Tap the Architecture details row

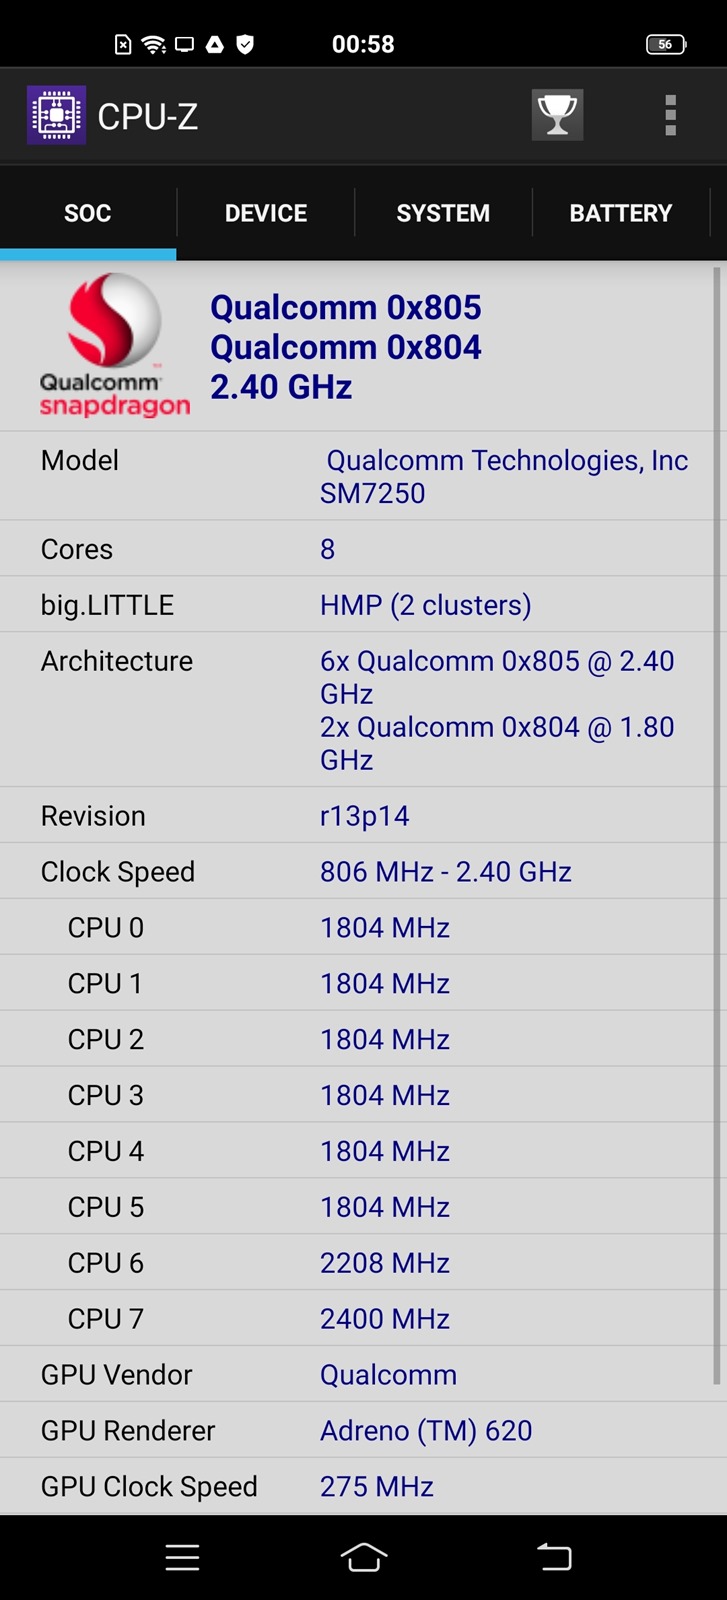point(363,710)
